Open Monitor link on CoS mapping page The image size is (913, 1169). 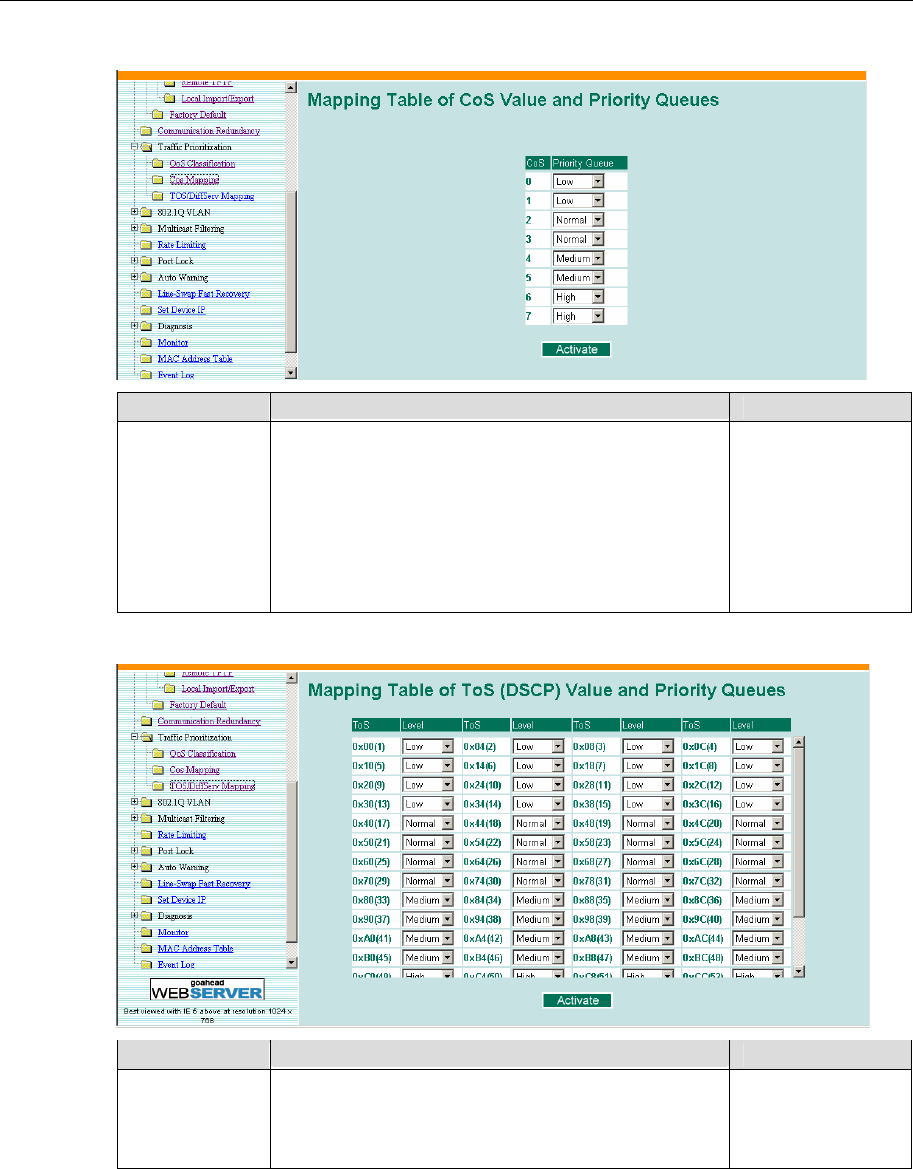(172, 342)
